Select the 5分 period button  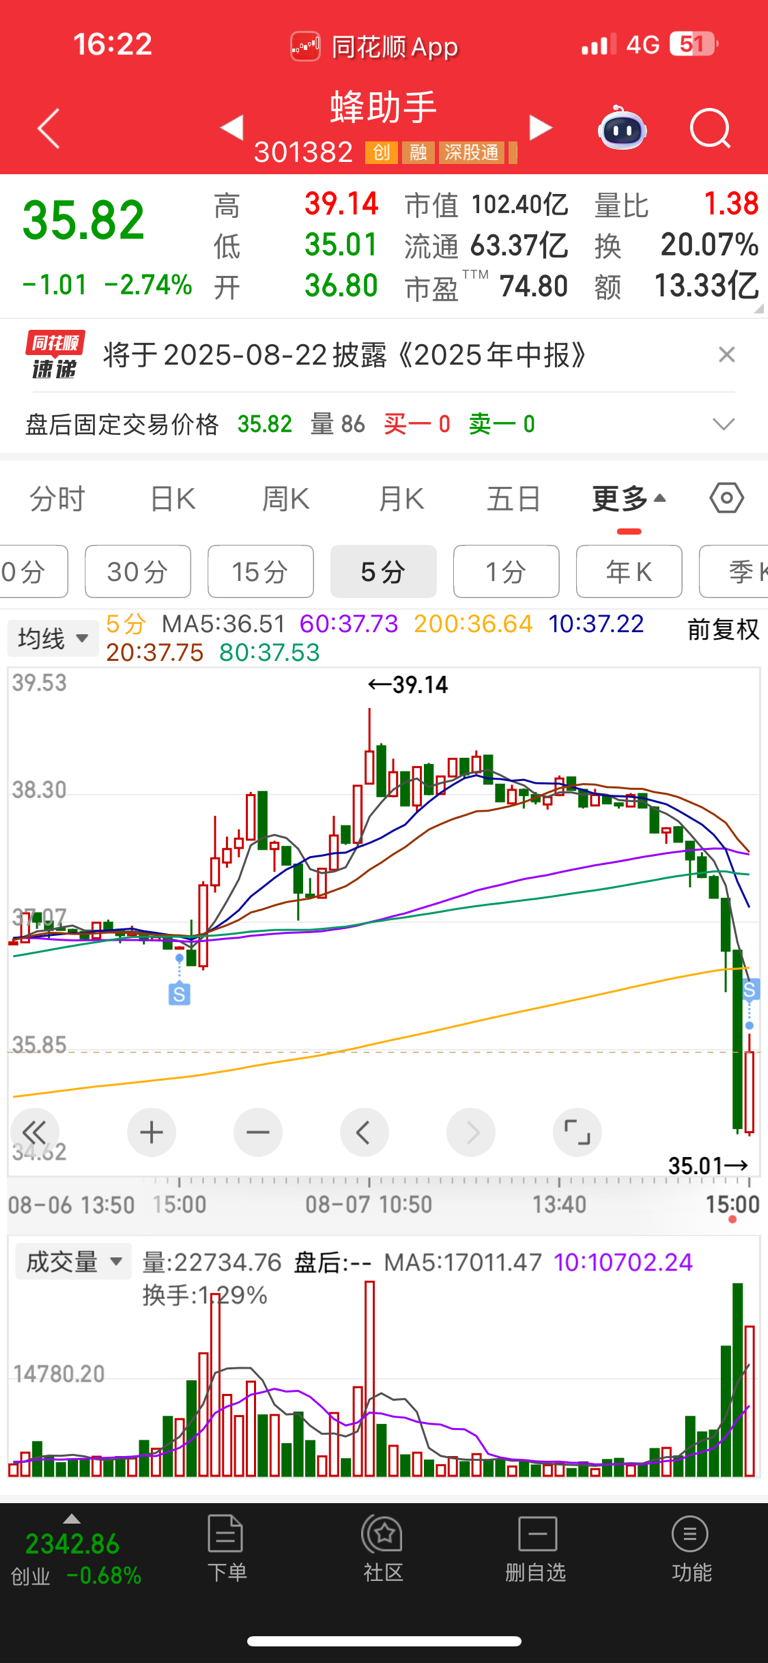(383, 572)
